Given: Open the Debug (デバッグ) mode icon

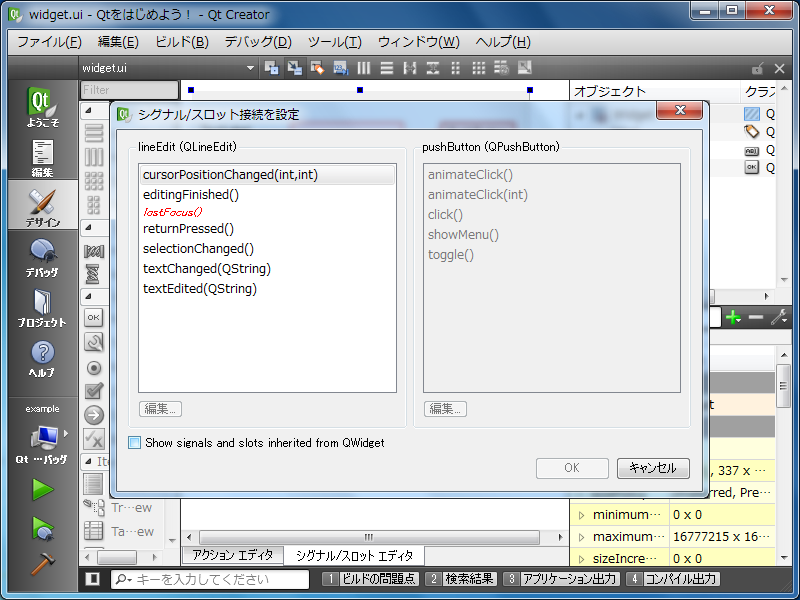Looking at the screenshot, I should pyautogui.click(x=42, y=258).
